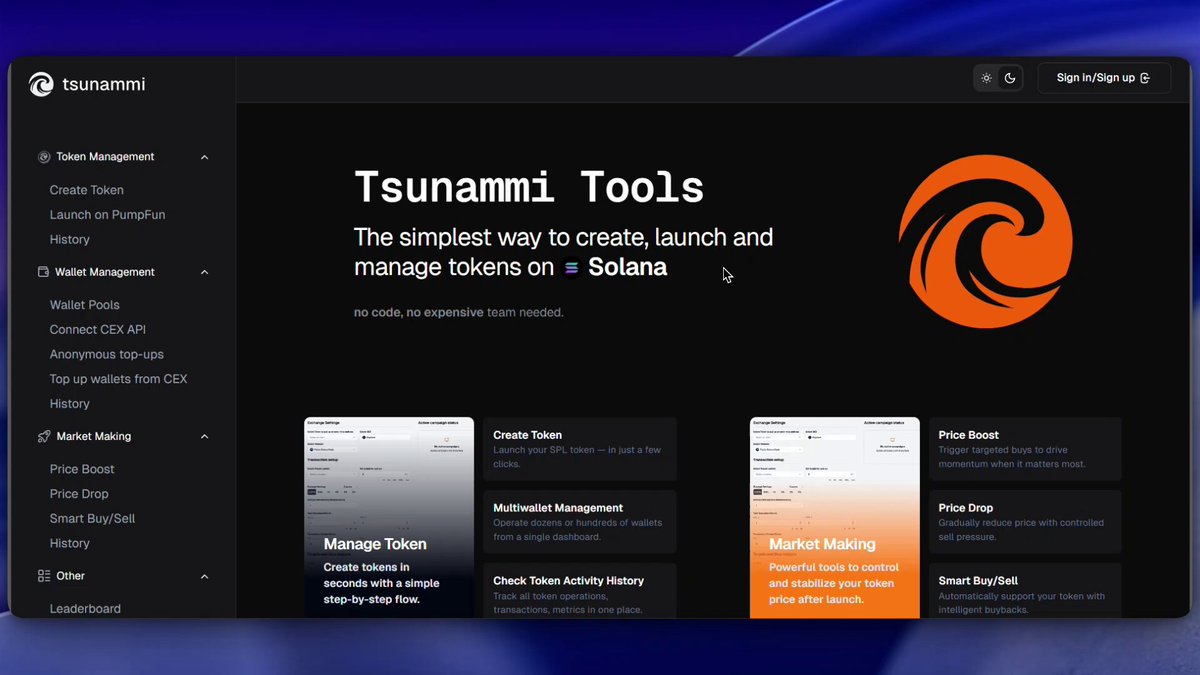The image size is (1200, 675).
Task: Open History under Token Management
Action: click(x=70, y=240)
